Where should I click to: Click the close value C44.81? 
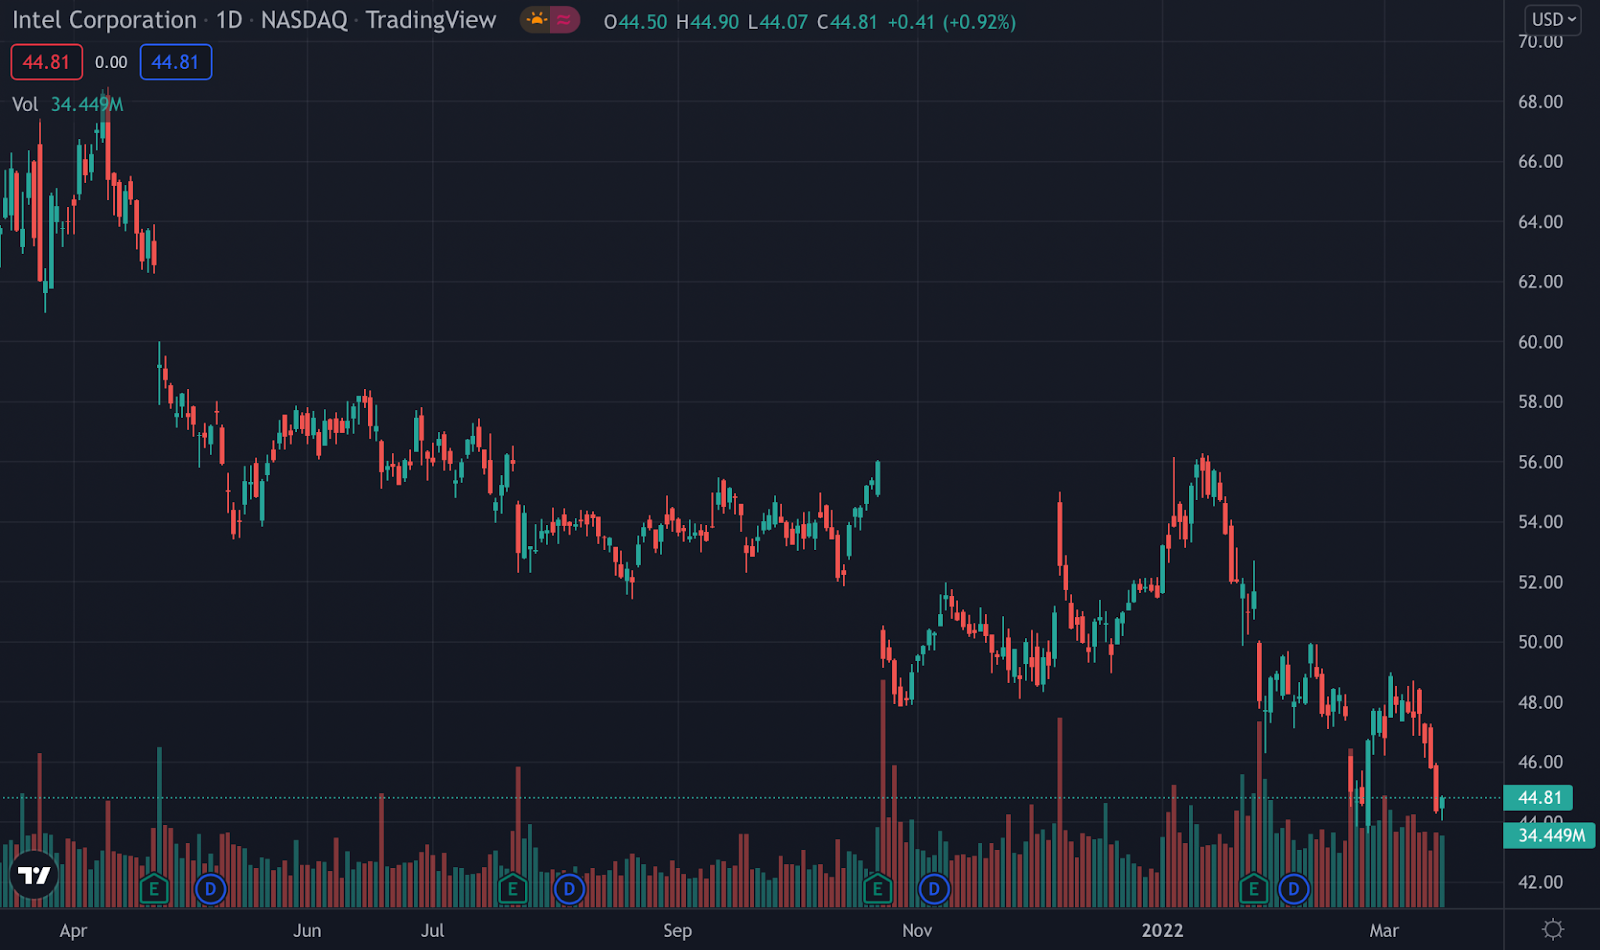847,22
